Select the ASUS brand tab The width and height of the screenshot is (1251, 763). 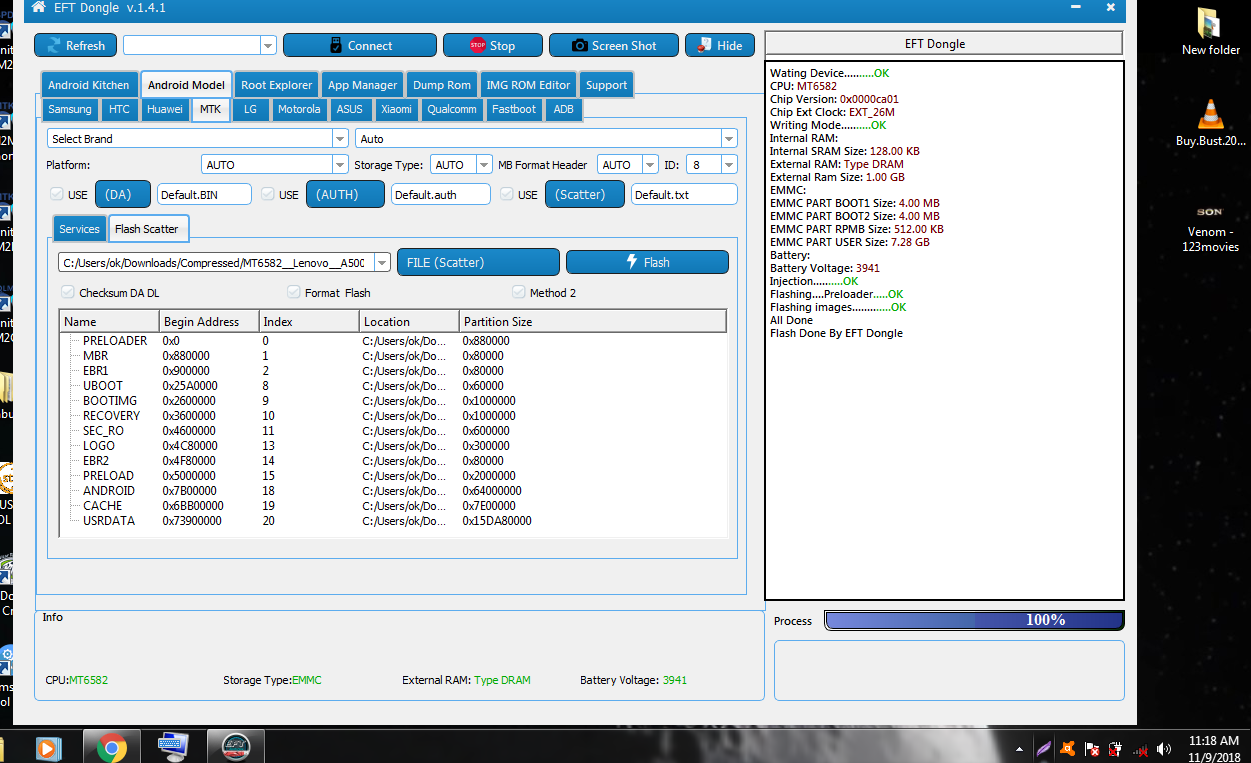pos(350,109)
